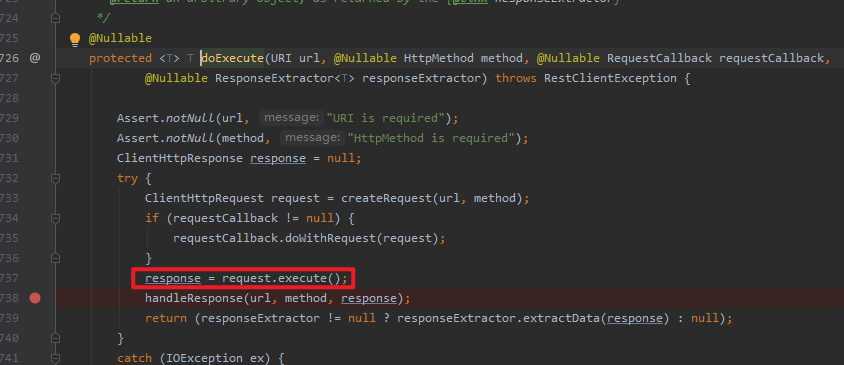The image size is (844, 365).
Task: Click the throws keyword
Action: [x=516, y=79]
